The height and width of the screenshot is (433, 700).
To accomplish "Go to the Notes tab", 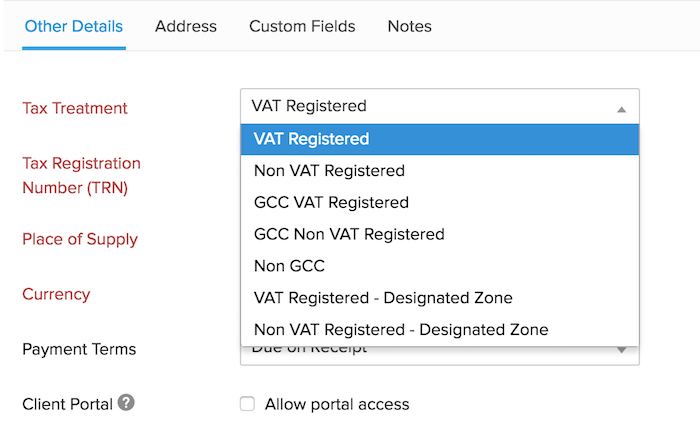I will pyautogui.click(x=409, y=26).
